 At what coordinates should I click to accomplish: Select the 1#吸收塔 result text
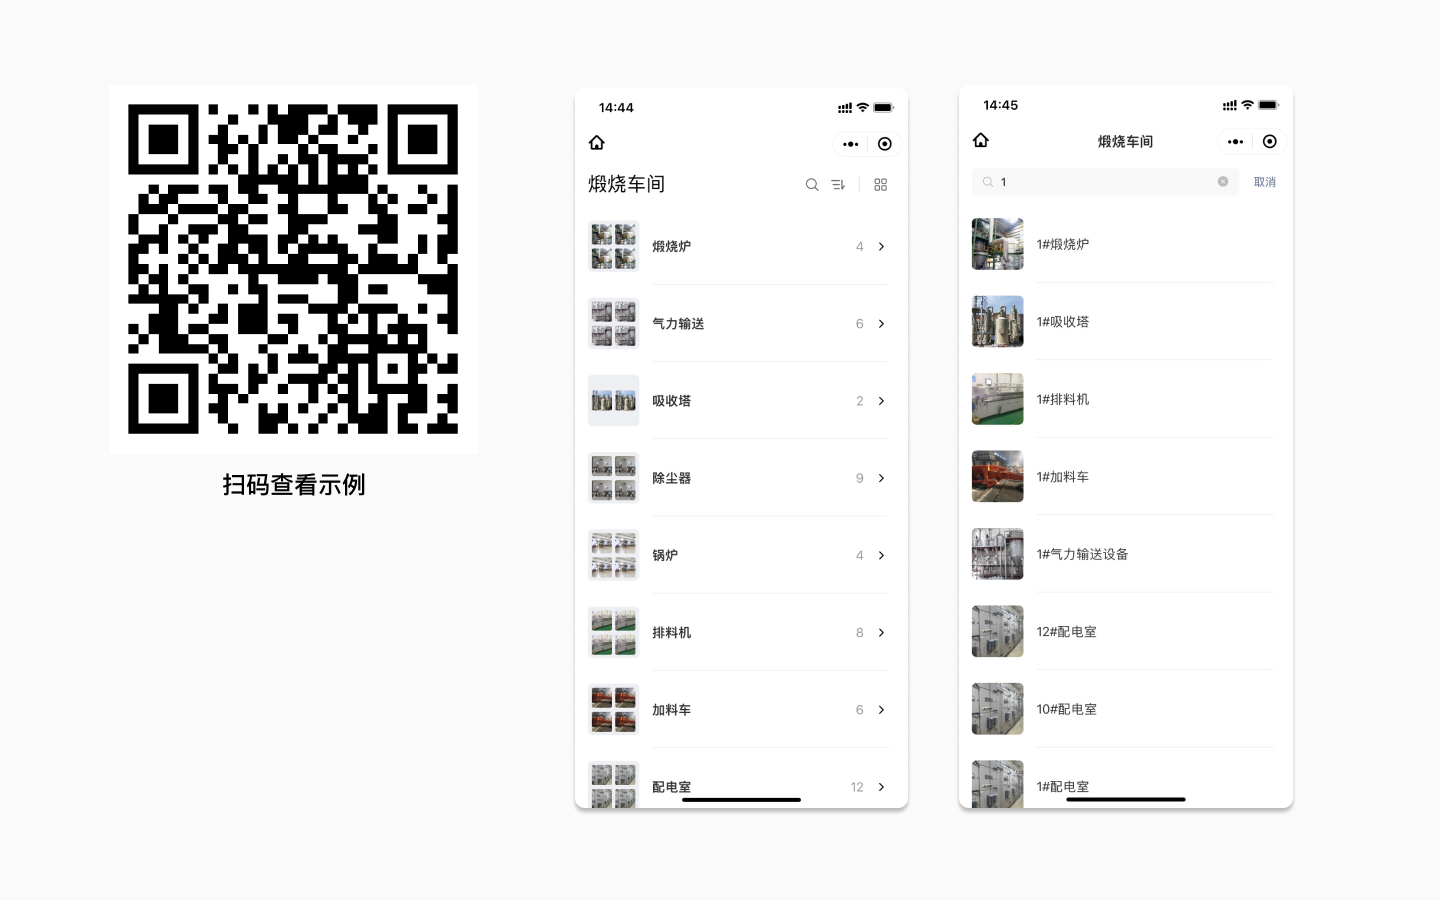point(1063,322)
